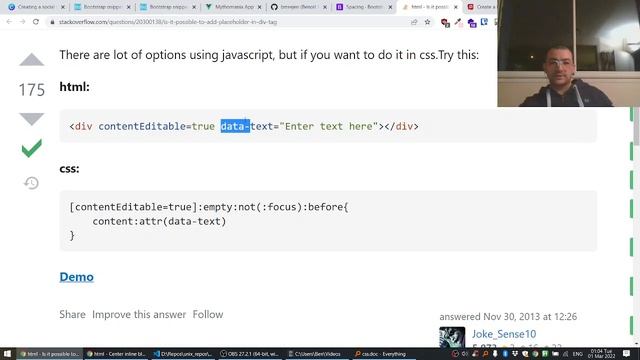
Task: Click the purple extension icon in toolbar
Action: coord(472,23)
